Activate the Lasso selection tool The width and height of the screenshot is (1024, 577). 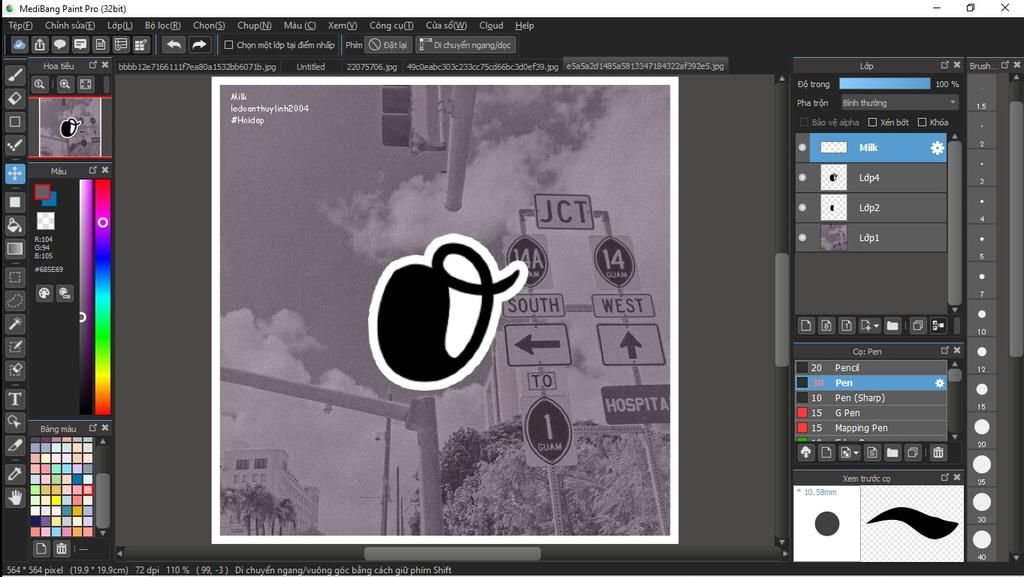coord(15,301)
